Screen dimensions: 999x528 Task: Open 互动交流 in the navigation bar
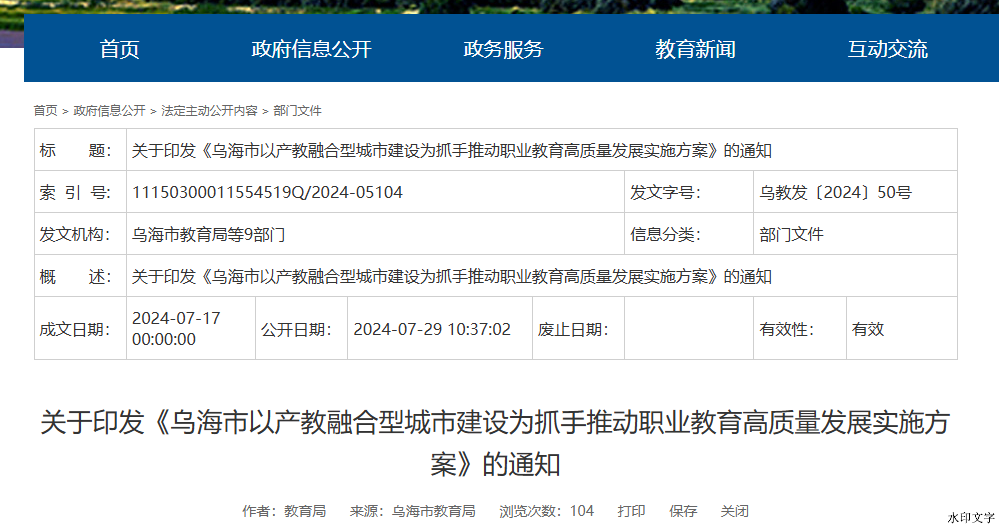(x=887, y=49)
